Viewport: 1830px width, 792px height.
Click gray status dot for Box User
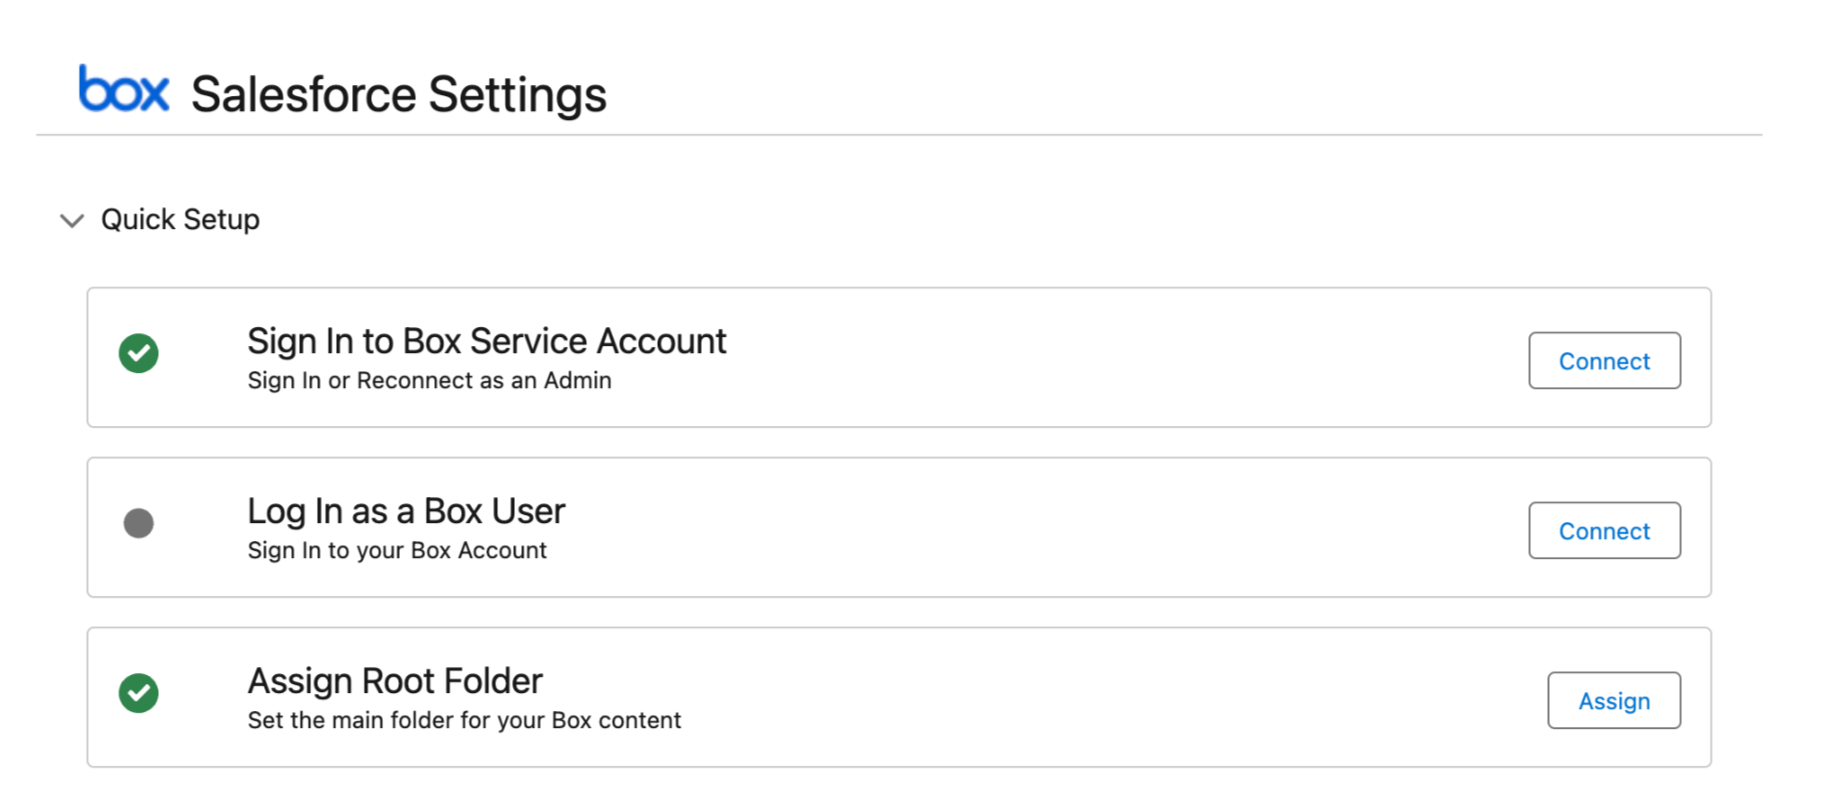pyautogui.click(x=139, y=523)
